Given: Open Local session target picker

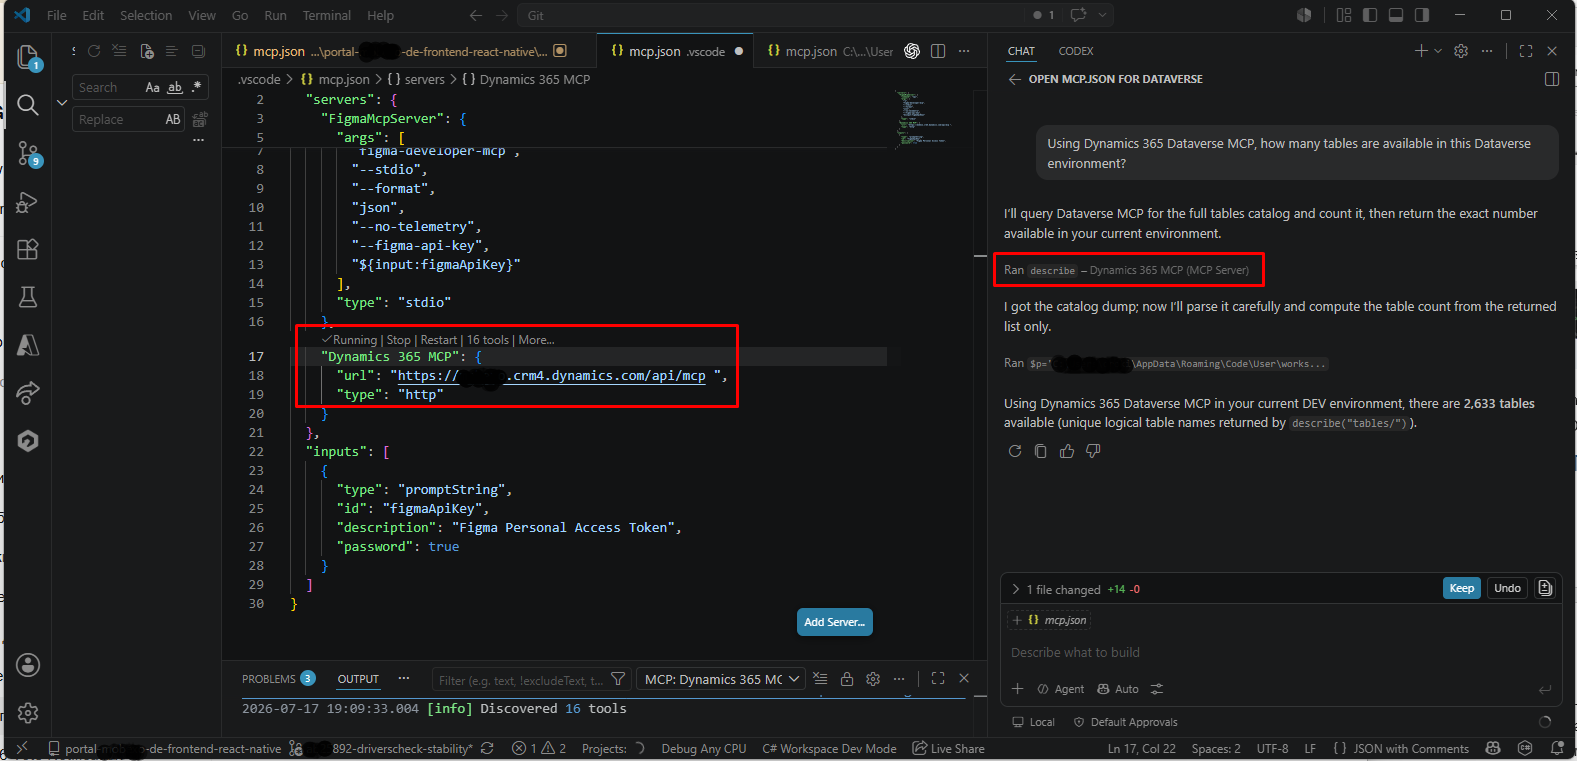Looking at the screenshot, I should coord(1033,722).
